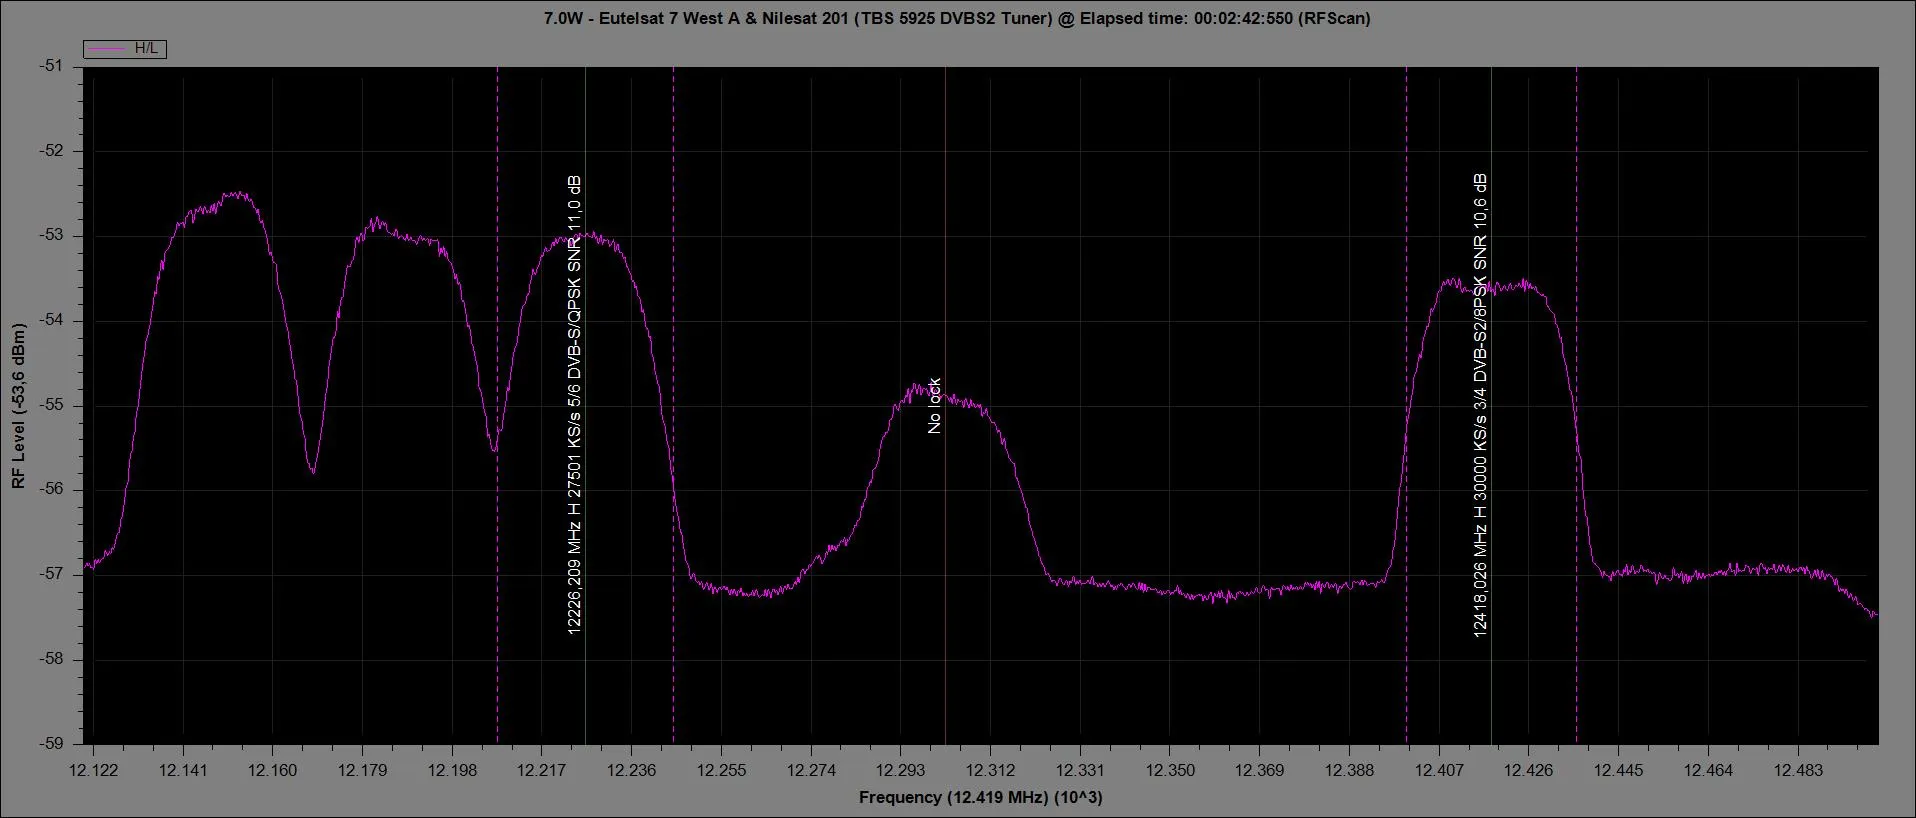The height and width of the screenshot is (818, 1916).
Task: Click the 12.122 frequency tick label
Action: (x=94, y=770)
